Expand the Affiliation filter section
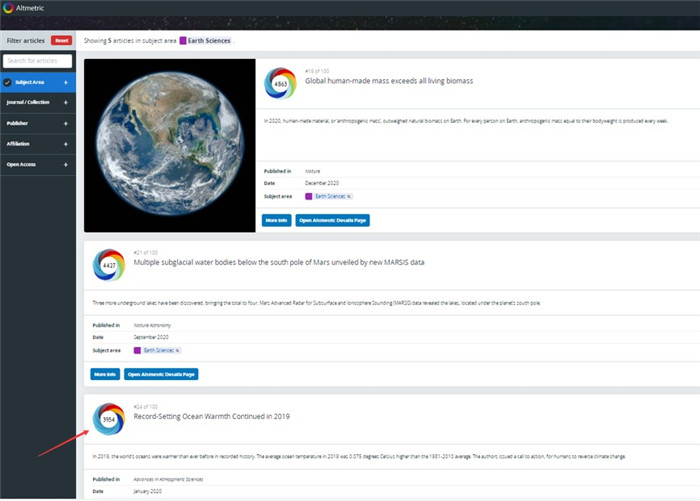The image size is (700, 501). (x=66, y=144)
